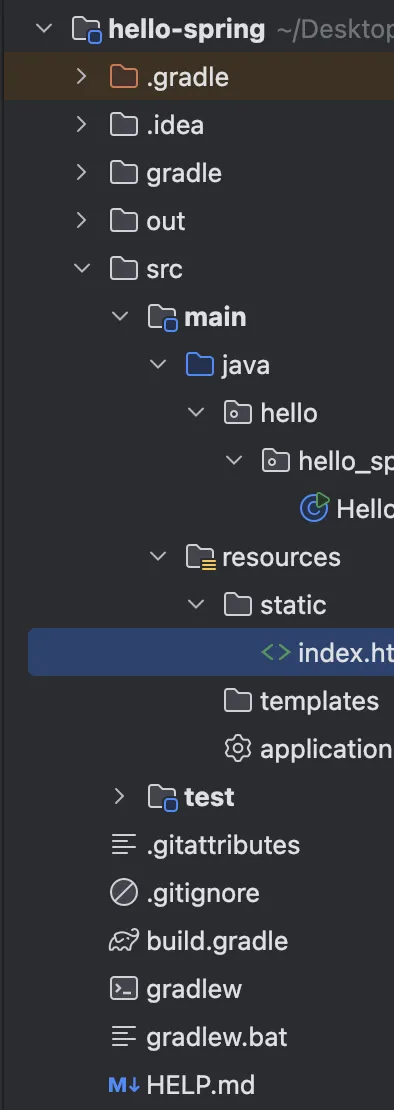Click the hello package icon
This screenshot has width=394, height=1110.
click(238, 413)
